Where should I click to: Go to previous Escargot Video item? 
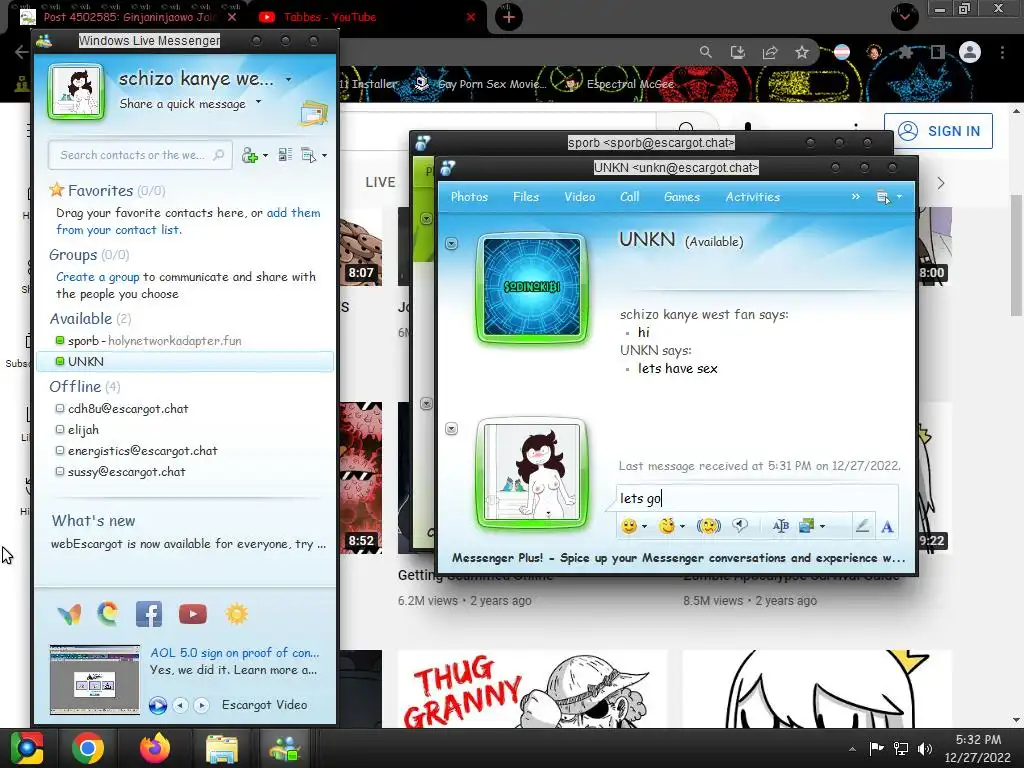tap(180, 705)
